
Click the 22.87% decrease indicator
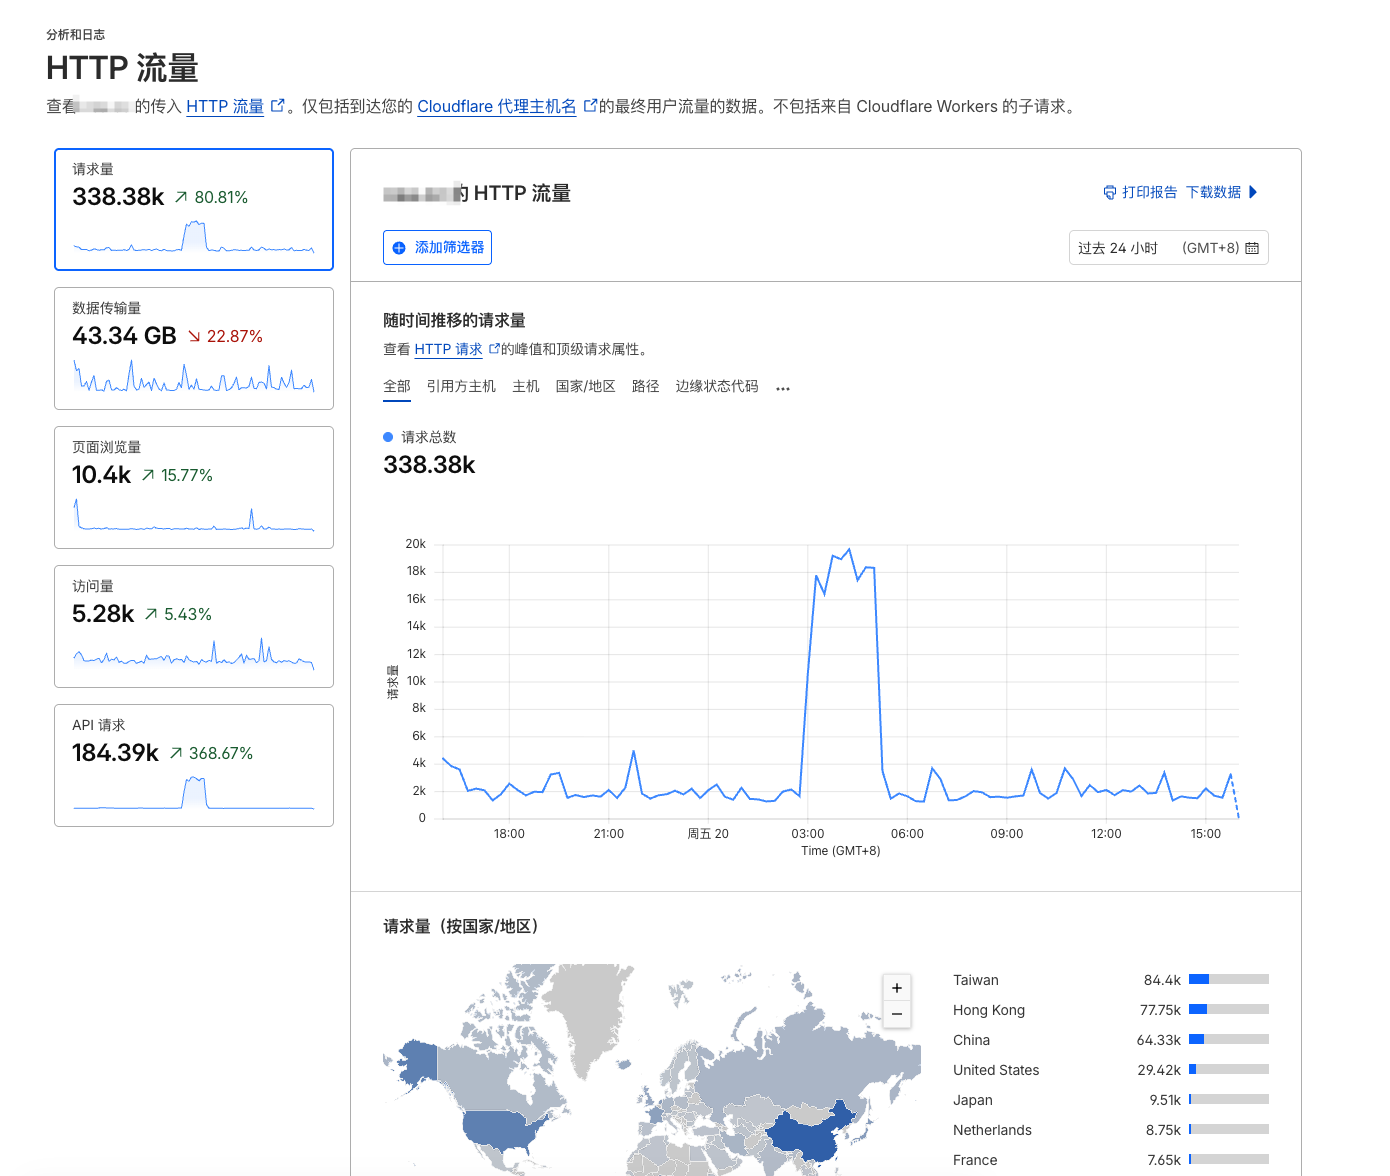[226, 336]
